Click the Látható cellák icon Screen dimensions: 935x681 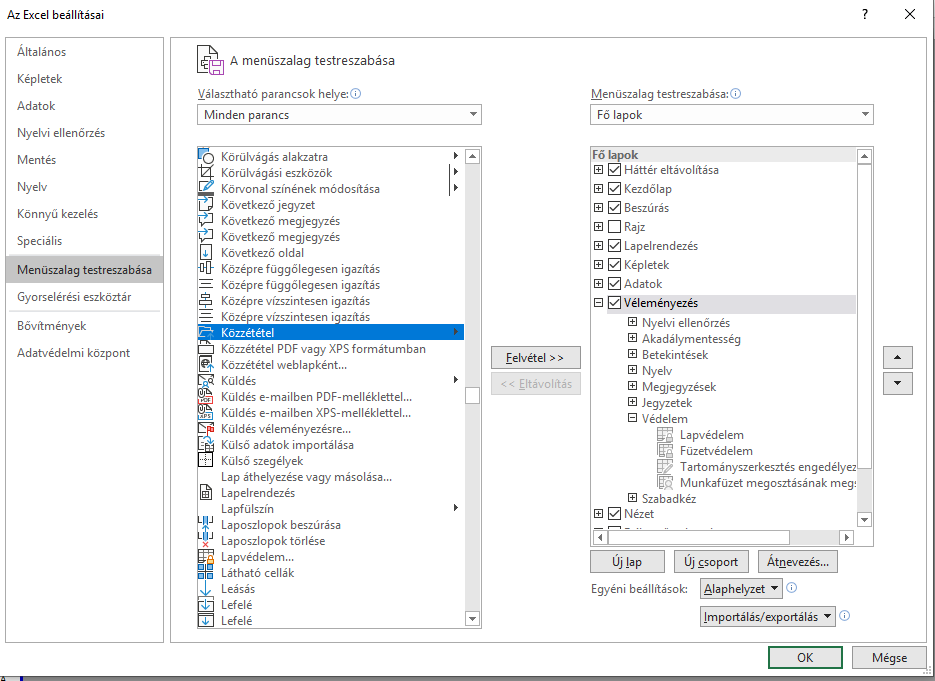click(206, 572)
